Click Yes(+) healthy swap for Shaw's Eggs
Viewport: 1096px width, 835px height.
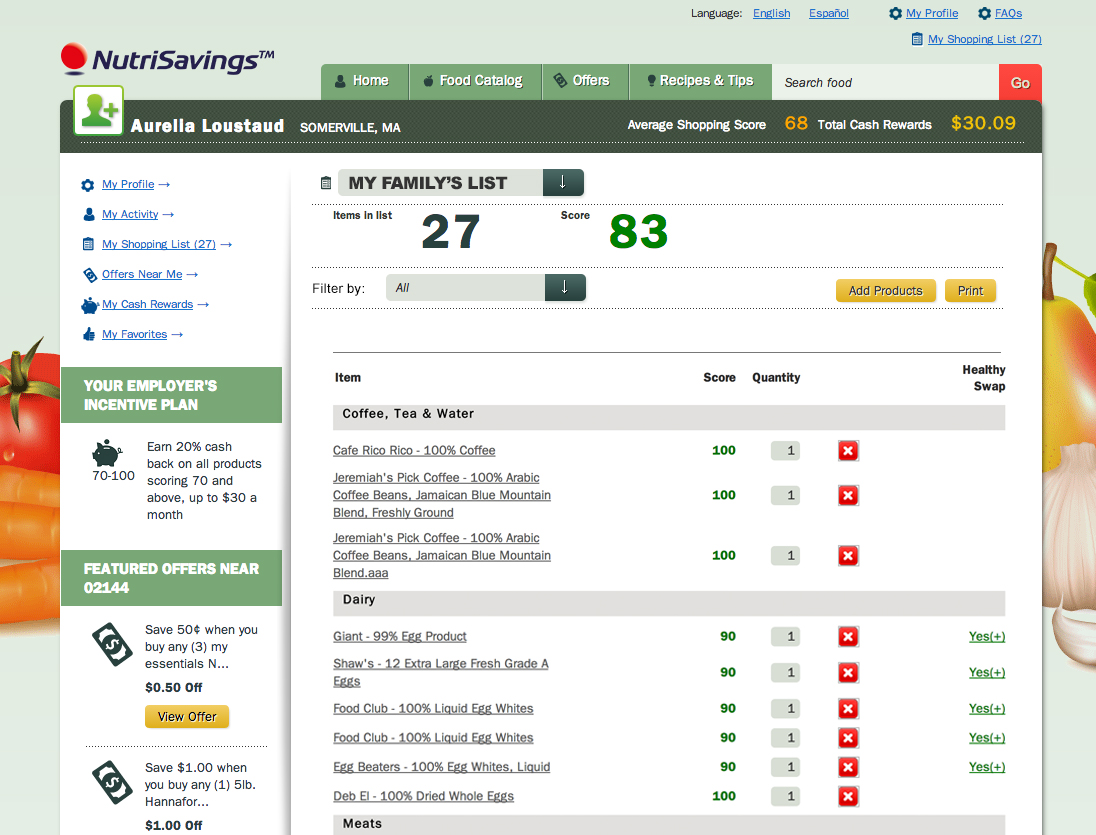point(987,673)
